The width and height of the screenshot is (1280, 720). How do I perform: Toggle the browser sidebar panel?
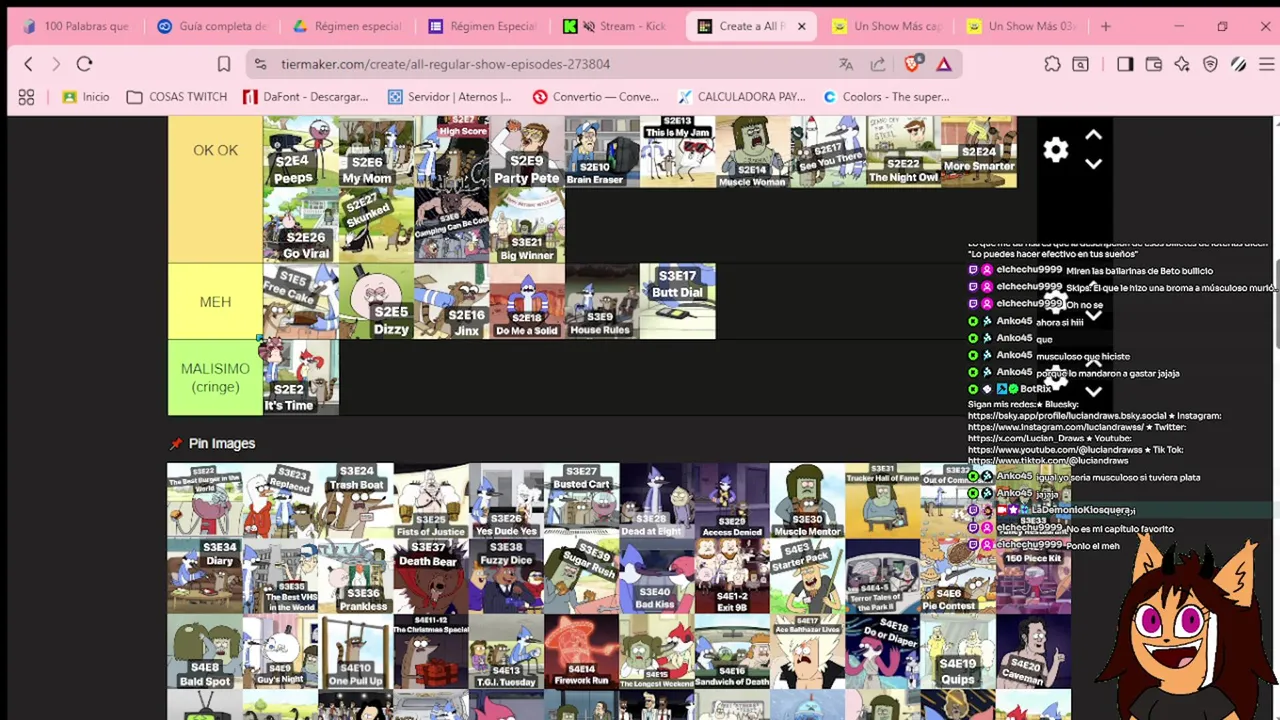pos(1125,64)
